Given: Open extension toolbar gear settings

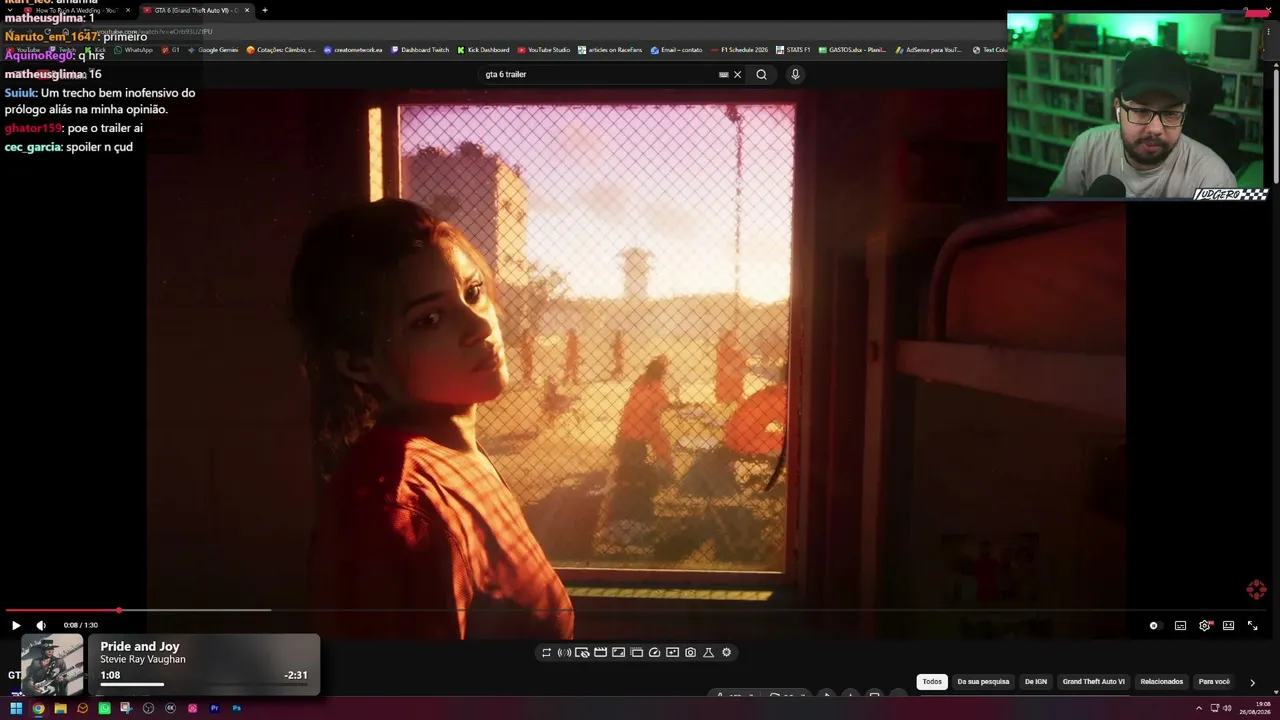Looking at the screenshot, I should click(726, 652).
